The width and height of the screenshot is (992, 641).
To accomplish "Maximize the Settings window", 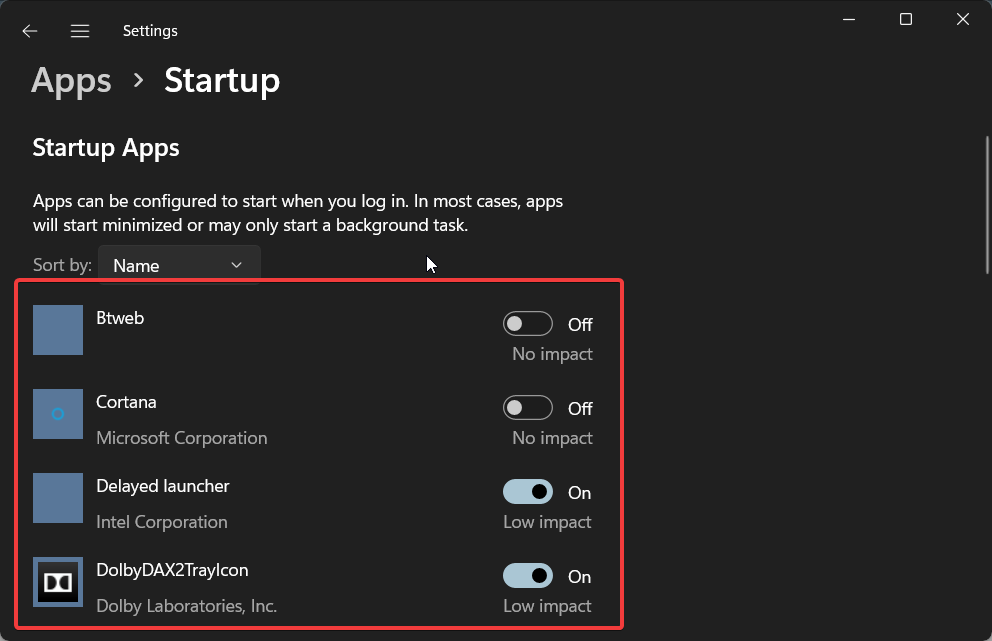I will 906,20.
